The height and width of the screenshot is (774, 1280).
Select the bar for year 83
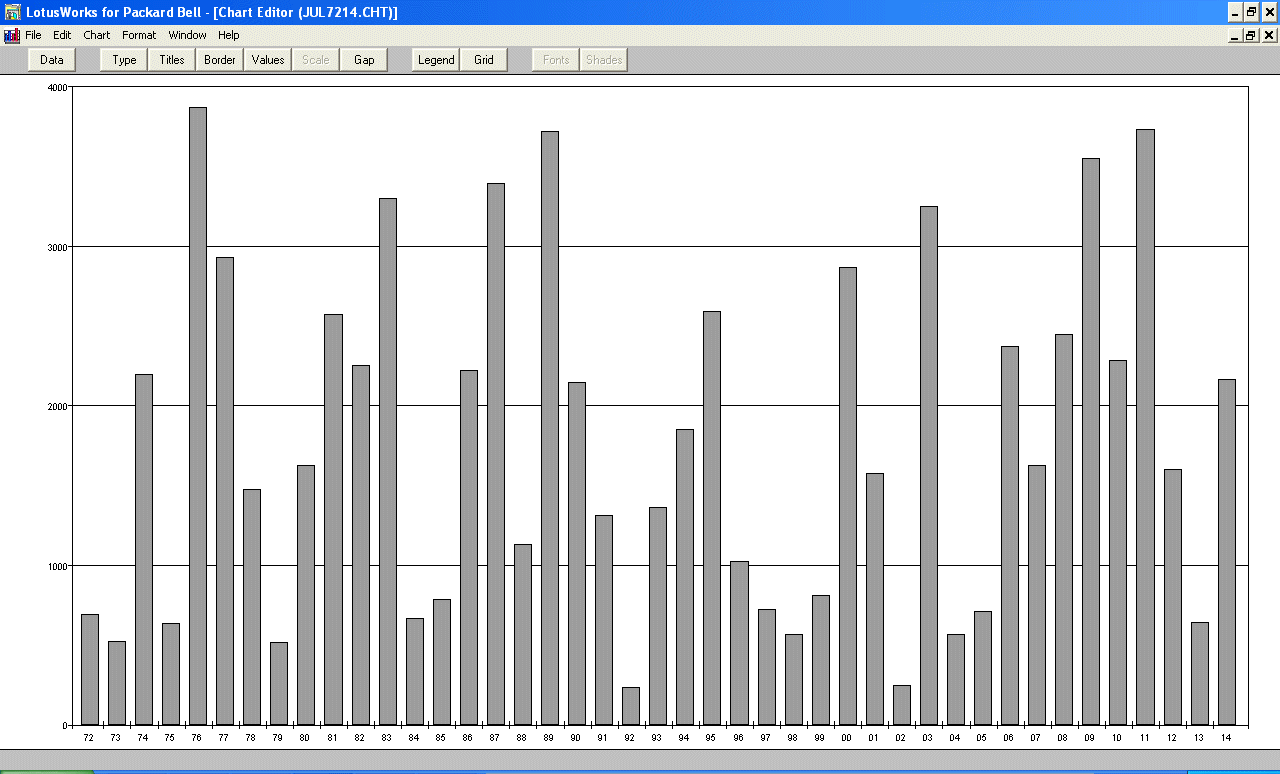388,461
